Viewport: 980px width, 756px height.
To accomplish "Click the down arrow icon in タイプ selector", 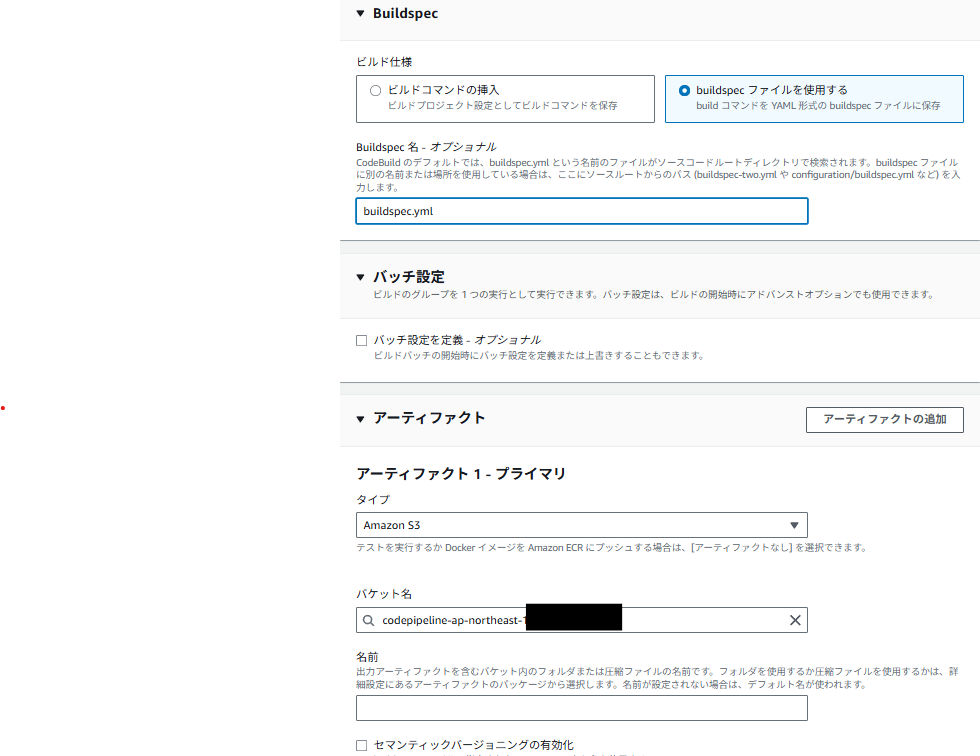I will tap(794, 525).
